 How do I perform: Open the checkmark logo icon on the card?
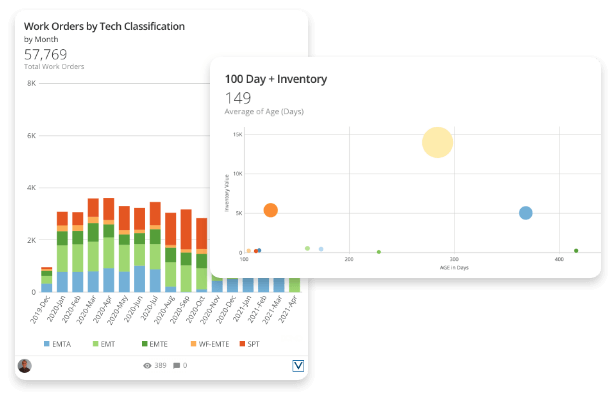pos(297,366)
